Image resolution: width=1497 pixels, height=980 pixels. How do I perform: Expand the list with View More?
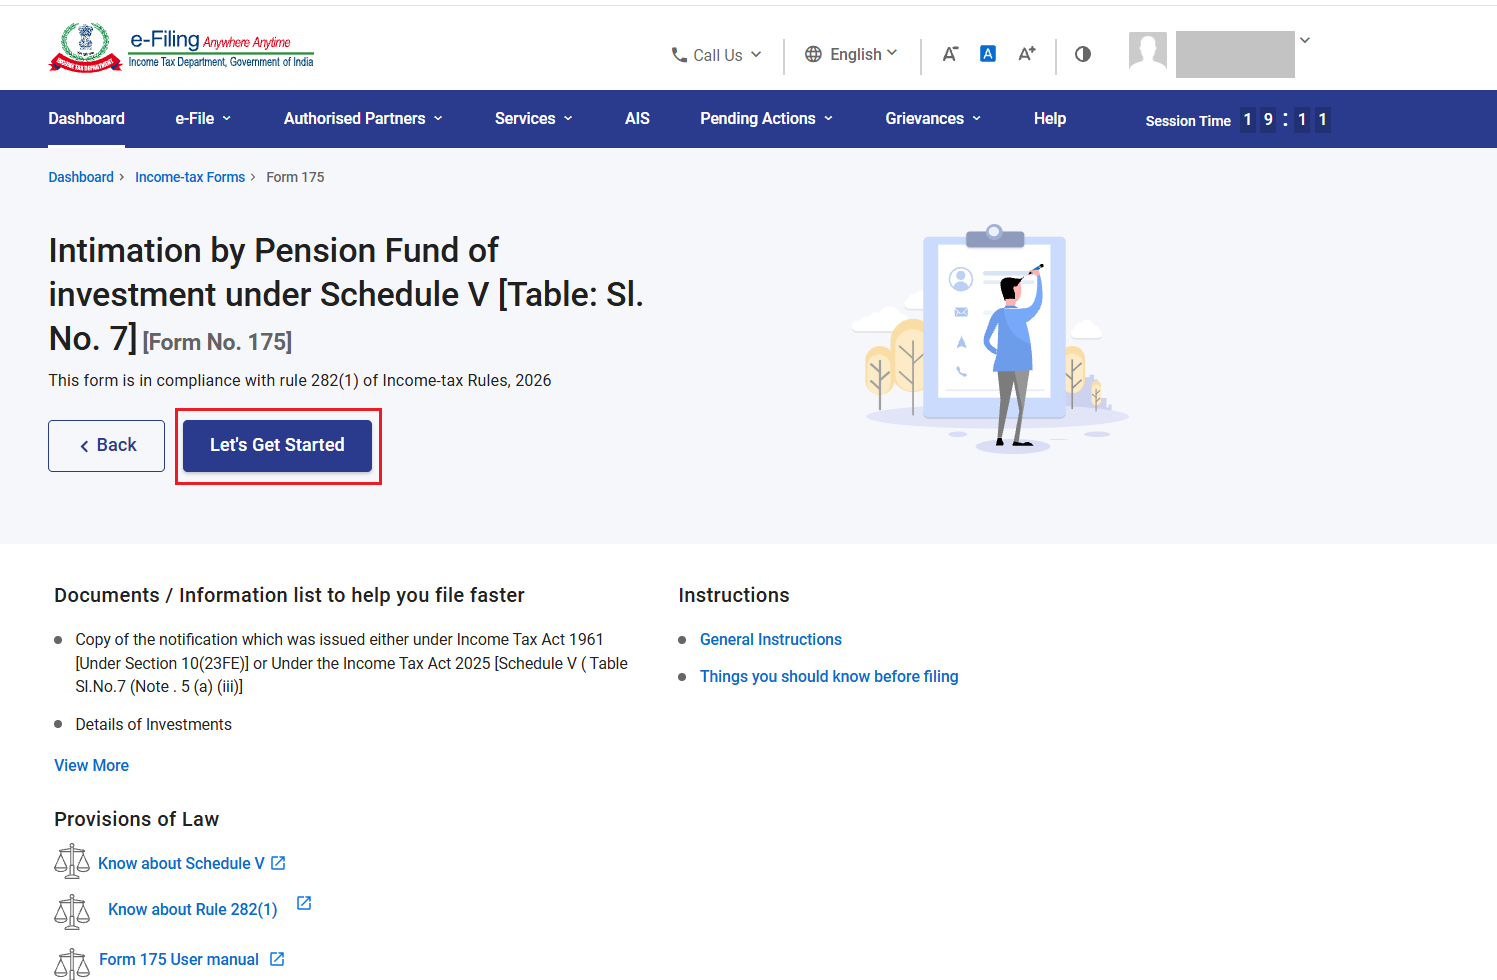point(91,765)
